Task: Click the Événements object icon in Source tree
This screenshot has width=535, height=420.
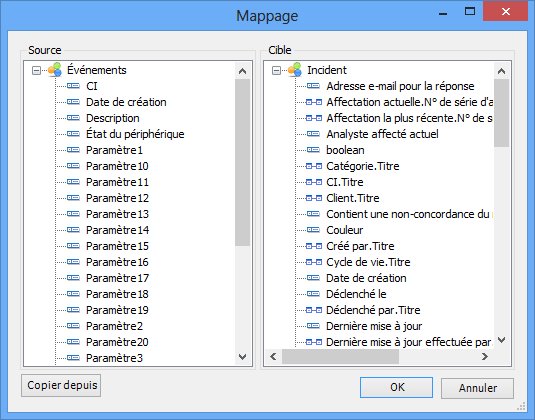Action: coord(55,70)
